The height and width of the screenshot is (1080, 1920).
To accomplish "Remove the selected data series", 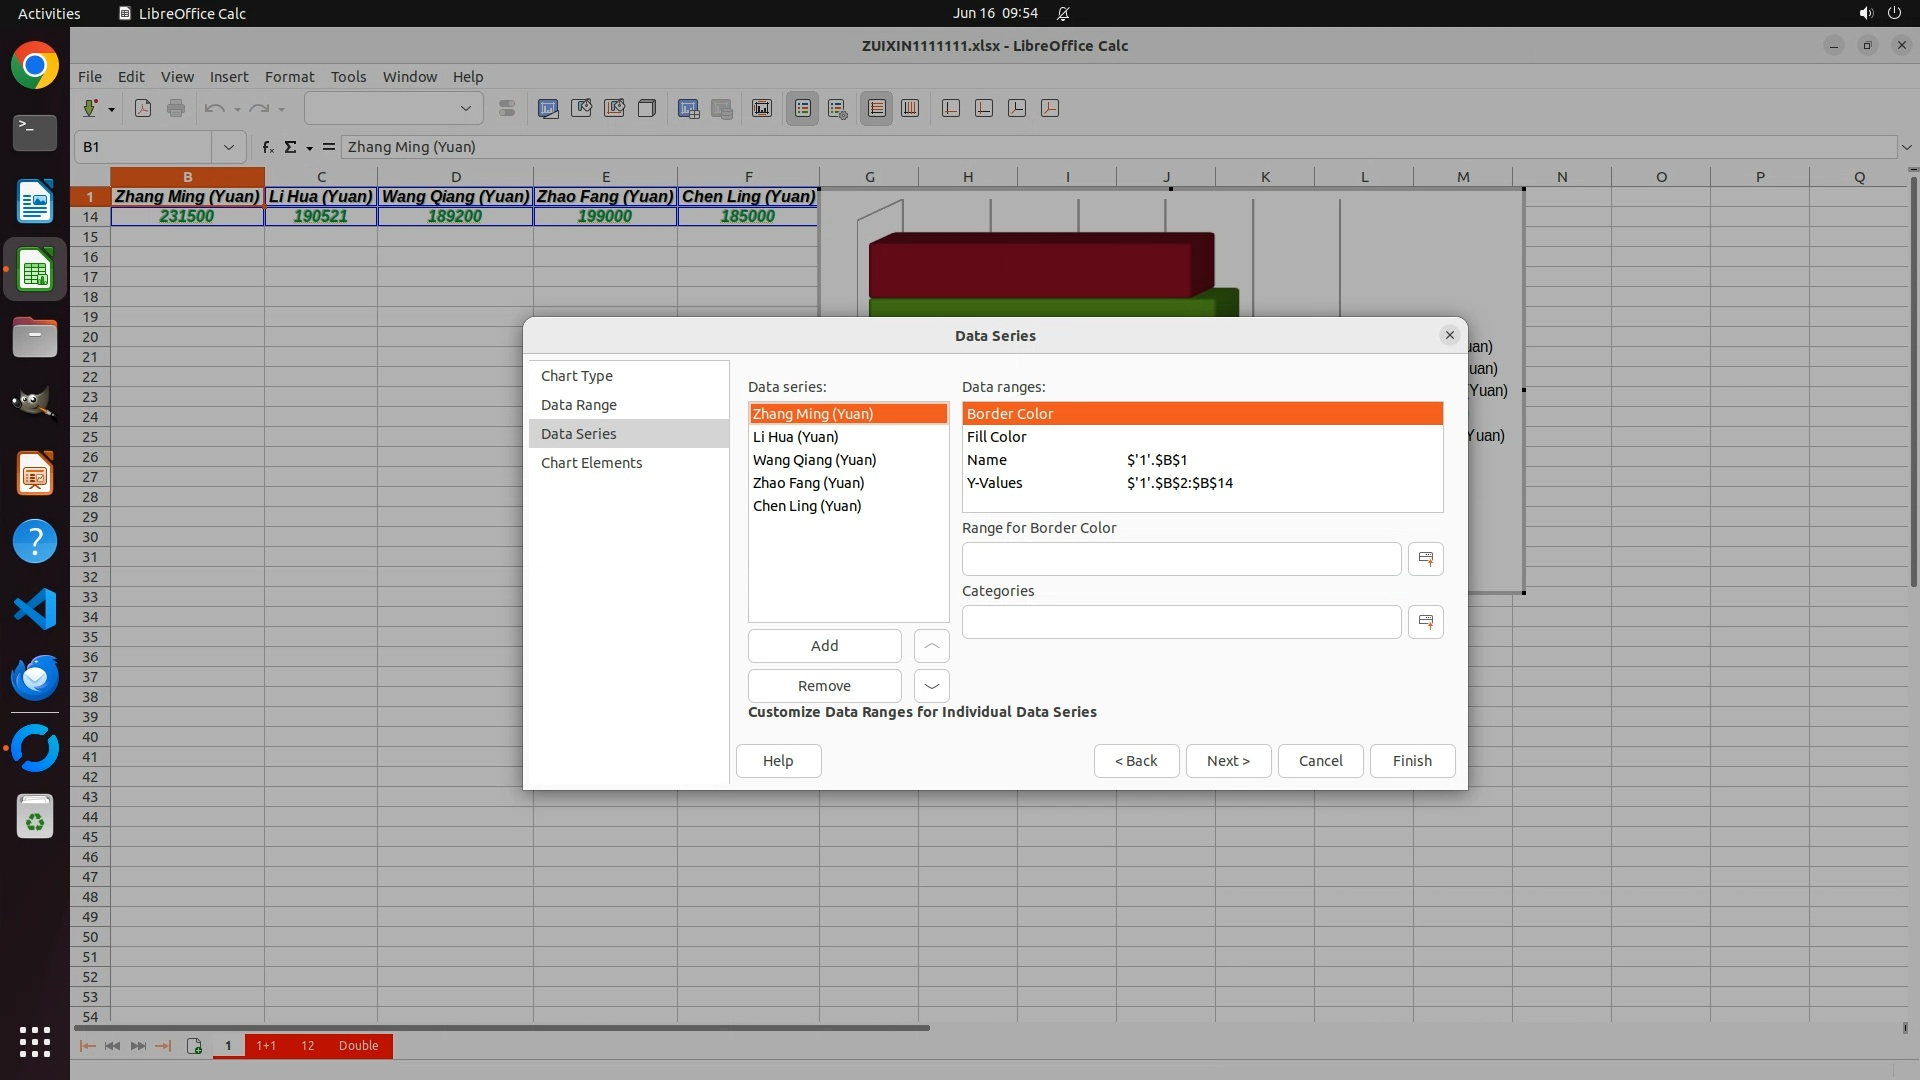I will click(824, 686).
